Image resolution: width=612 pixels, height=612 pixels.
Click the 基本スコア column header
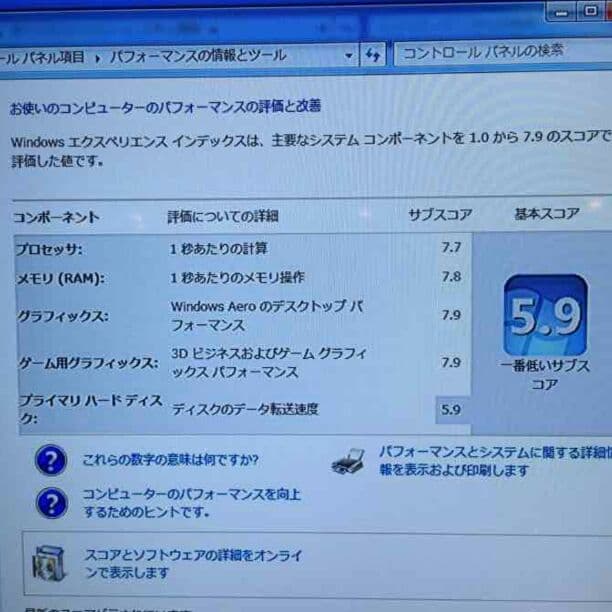pos(547,214)
